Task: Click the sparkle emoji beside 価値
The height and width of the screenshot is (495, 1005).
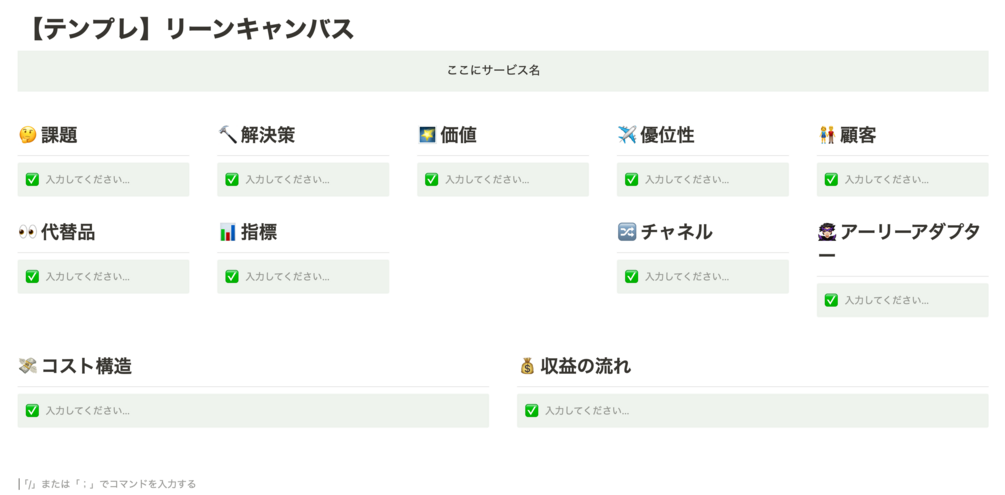Action: pos(427,135)
